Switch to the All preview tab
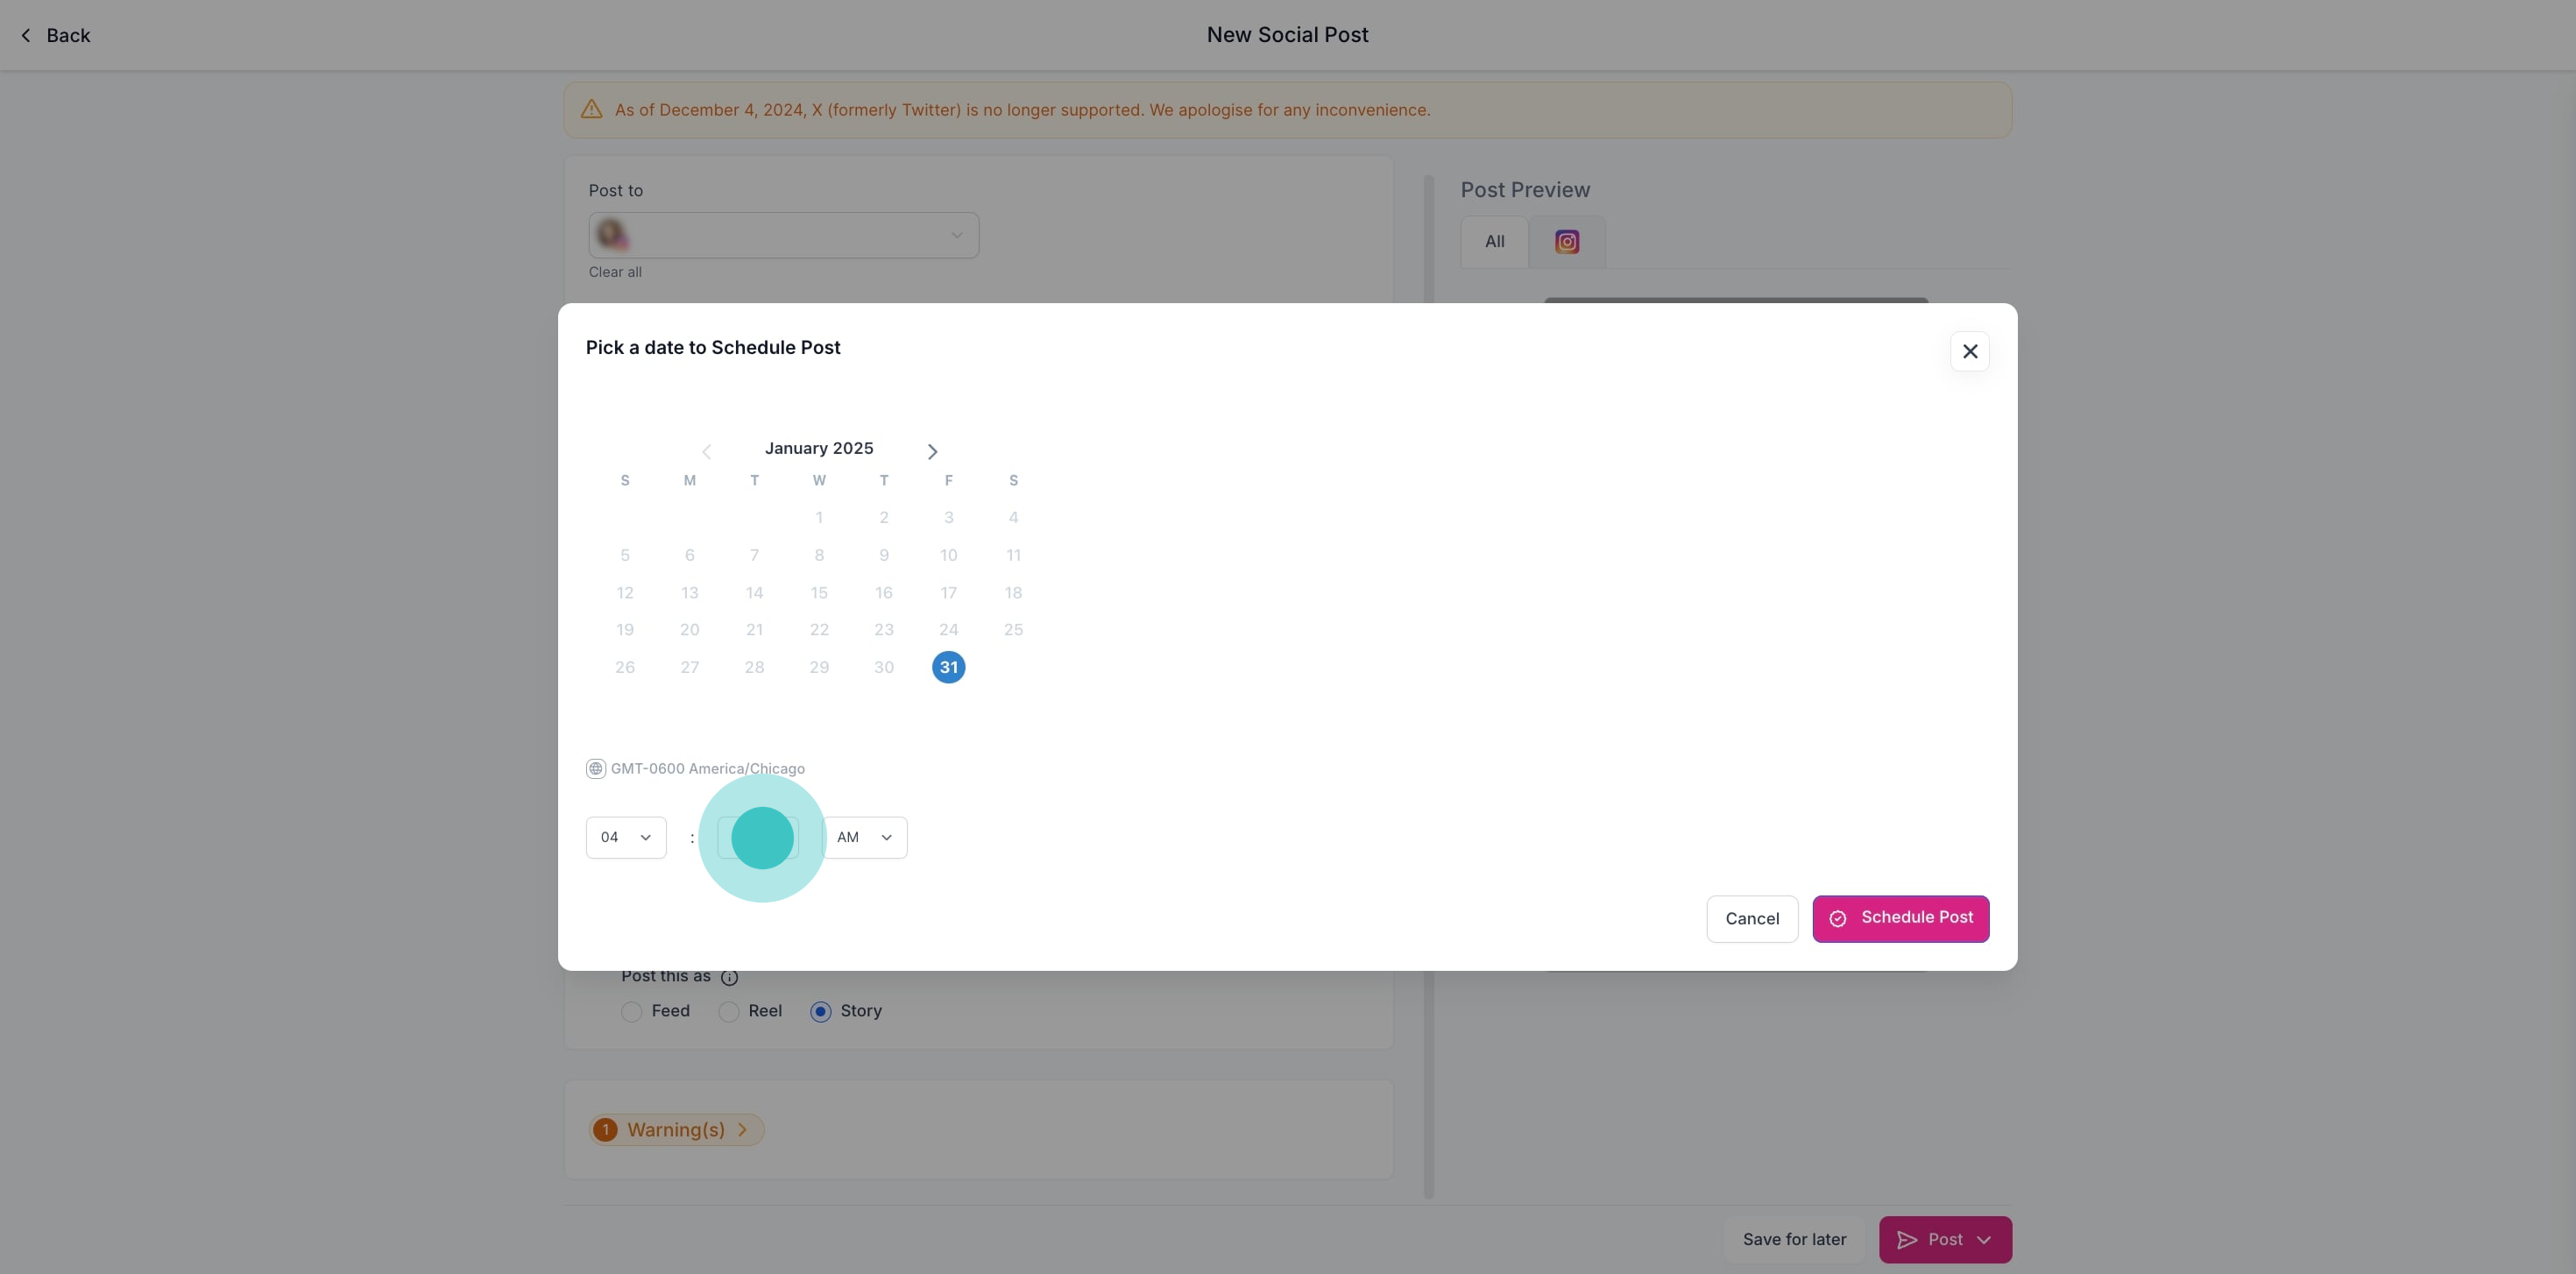This screenshot has width=2576, height=1274. coord(1494,242)
